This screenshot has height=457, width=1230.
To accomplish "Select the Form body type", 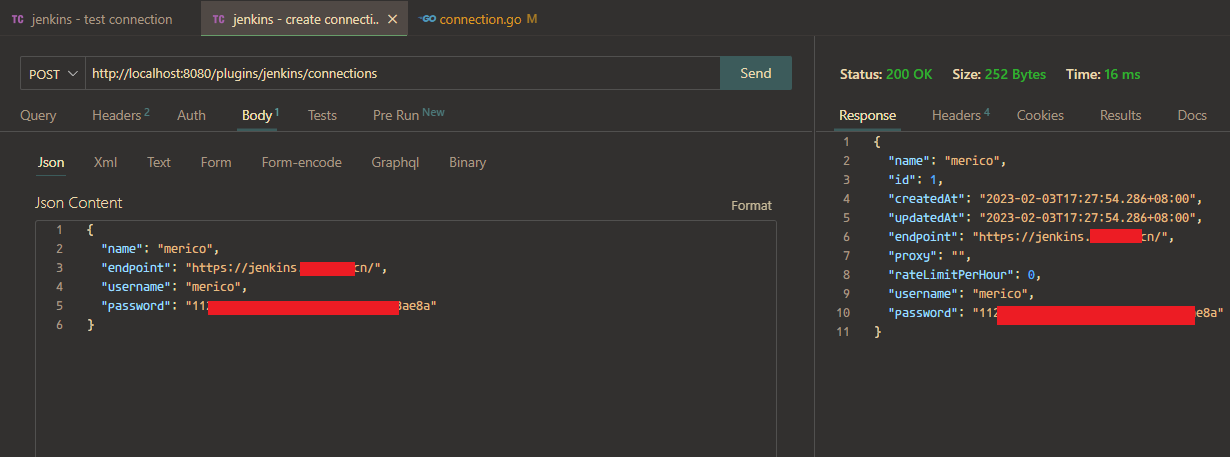I will pos(216,162).
